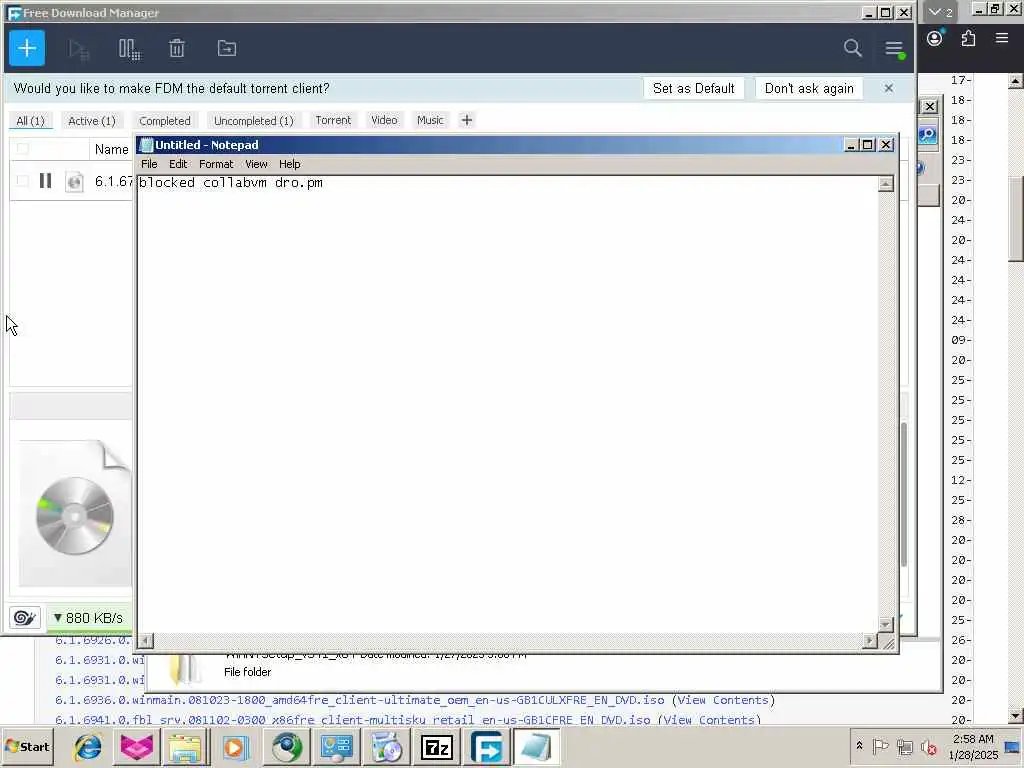
Task: Open View Contents link for 6.1.6936.0
Action: [x=723, y=700]
